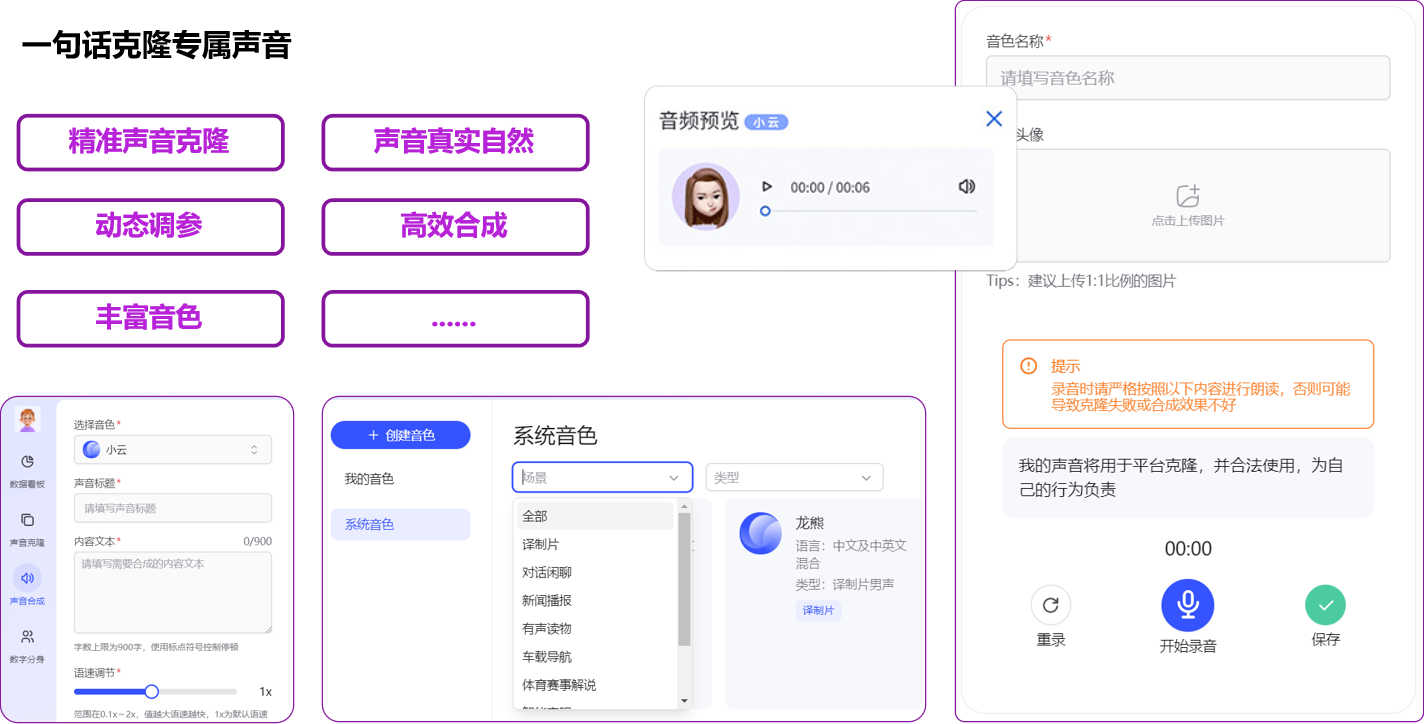Click the start recording microphone button

click(x=1187, y=605)
